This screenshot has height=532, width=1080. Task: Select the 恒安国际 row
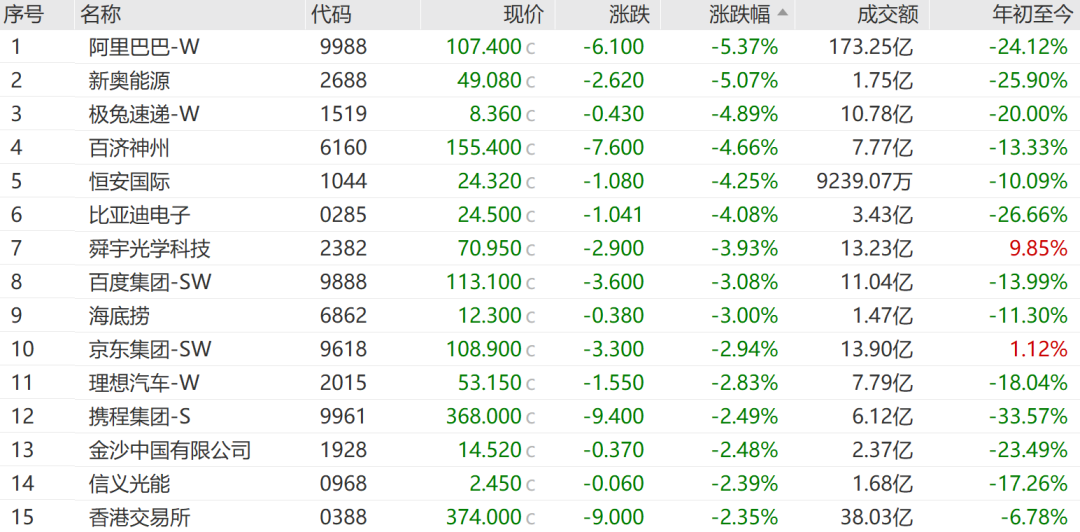(x=540, y=181)
